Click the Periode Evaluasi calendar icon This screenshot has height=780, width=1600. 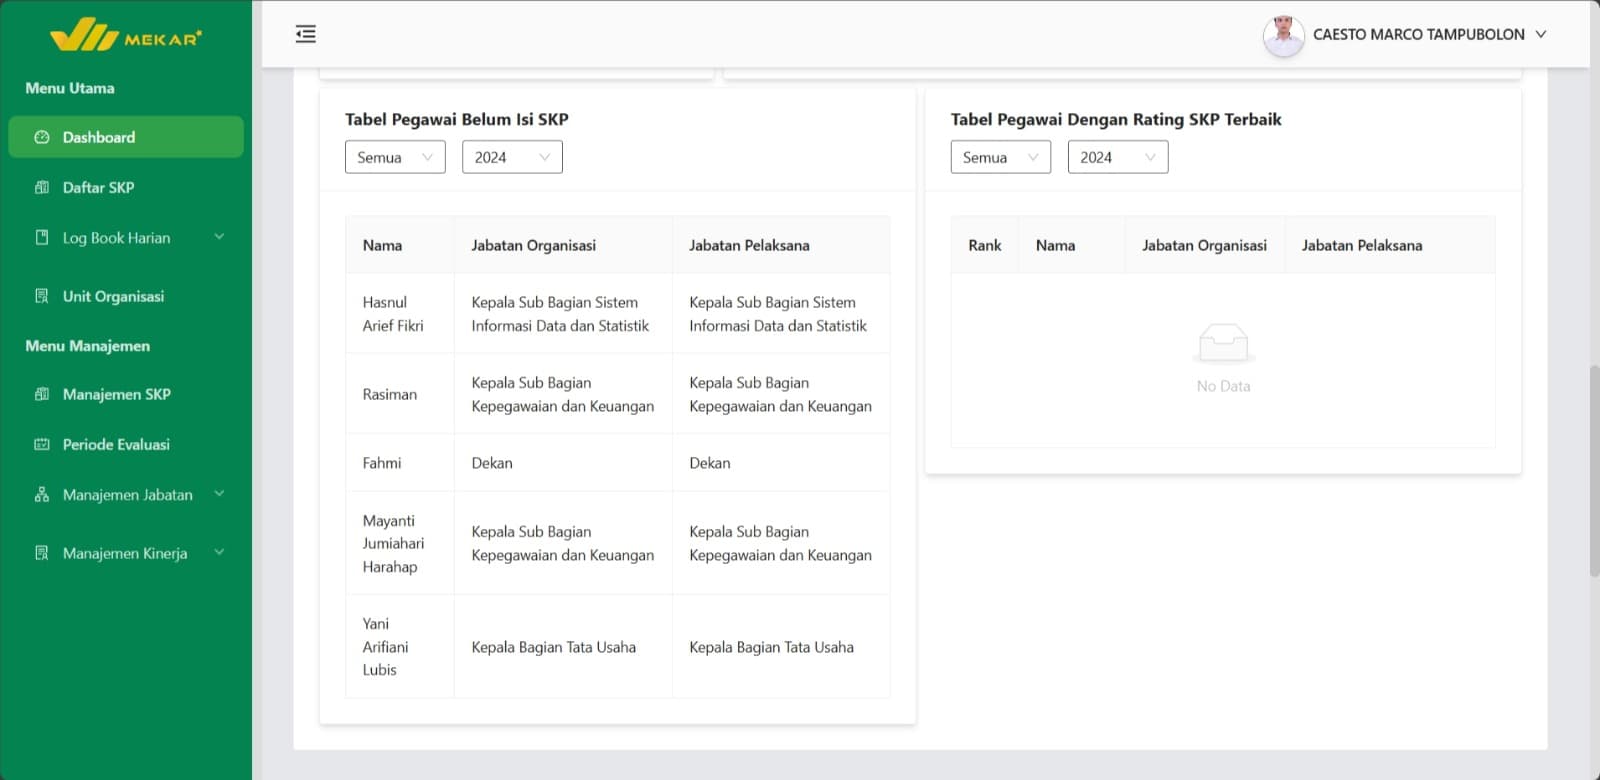42,444
